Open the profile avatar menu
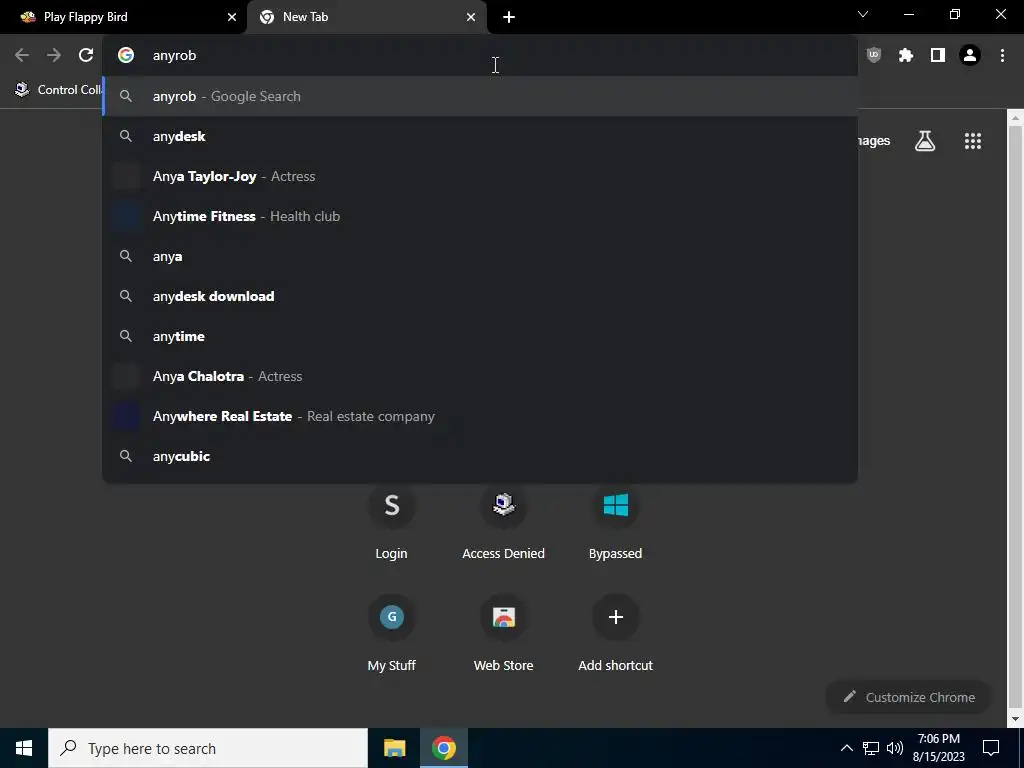This screenshot has height=768, width=1024. click(x=970, y=56)
